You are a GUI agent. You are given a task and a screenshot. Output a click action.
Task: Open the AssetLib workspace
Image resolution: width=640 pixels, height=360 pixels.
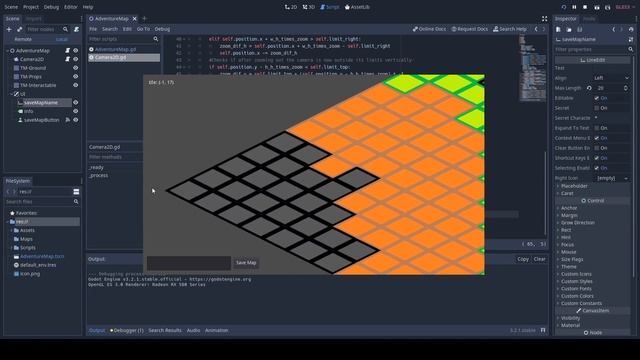[358, 7]
